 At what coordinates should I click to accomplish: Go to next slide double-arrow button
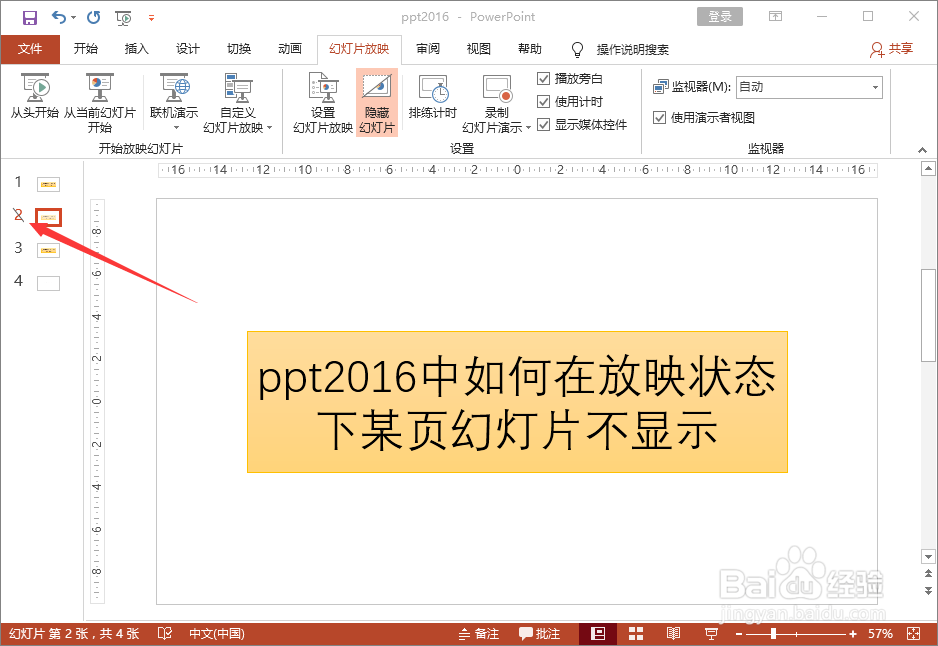[x=928, y=590]
